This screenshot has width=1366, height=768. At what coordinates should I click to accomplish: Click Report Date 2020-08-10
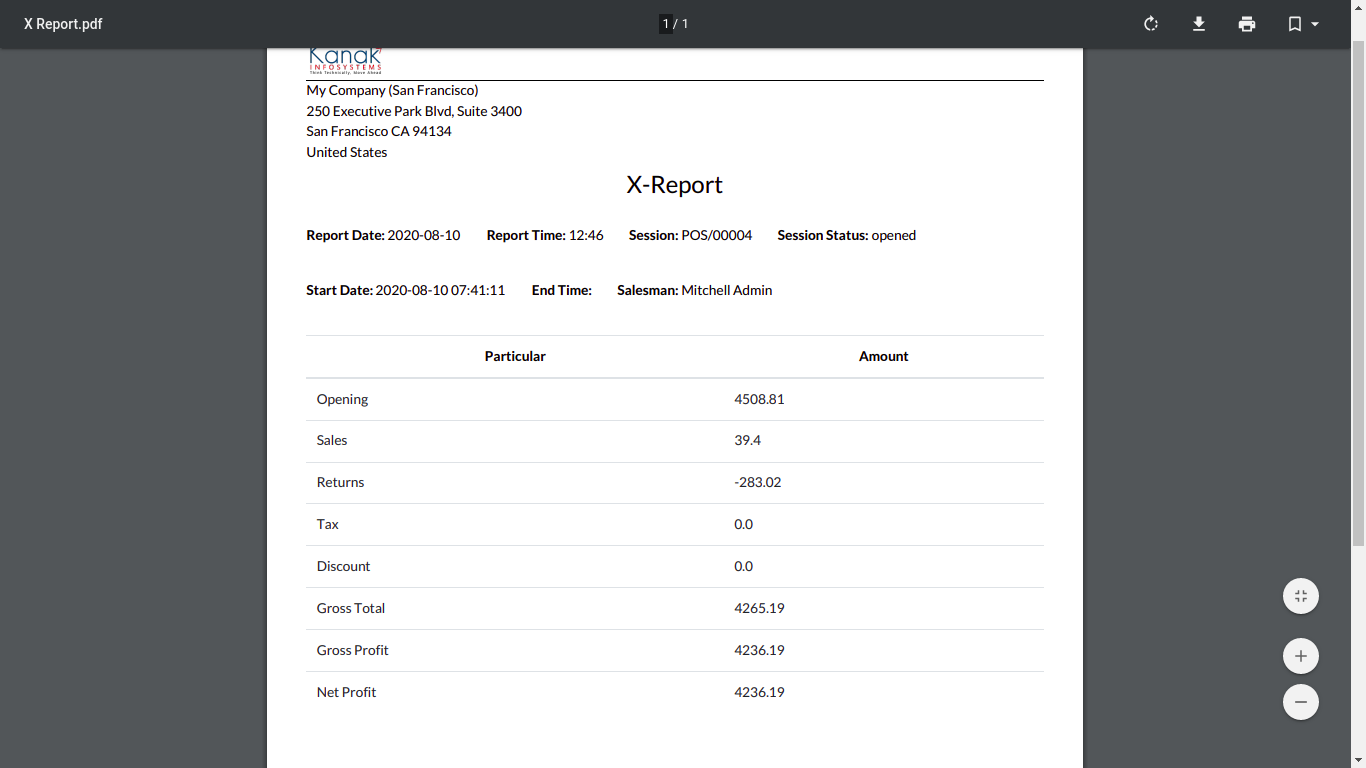(383, 235)
